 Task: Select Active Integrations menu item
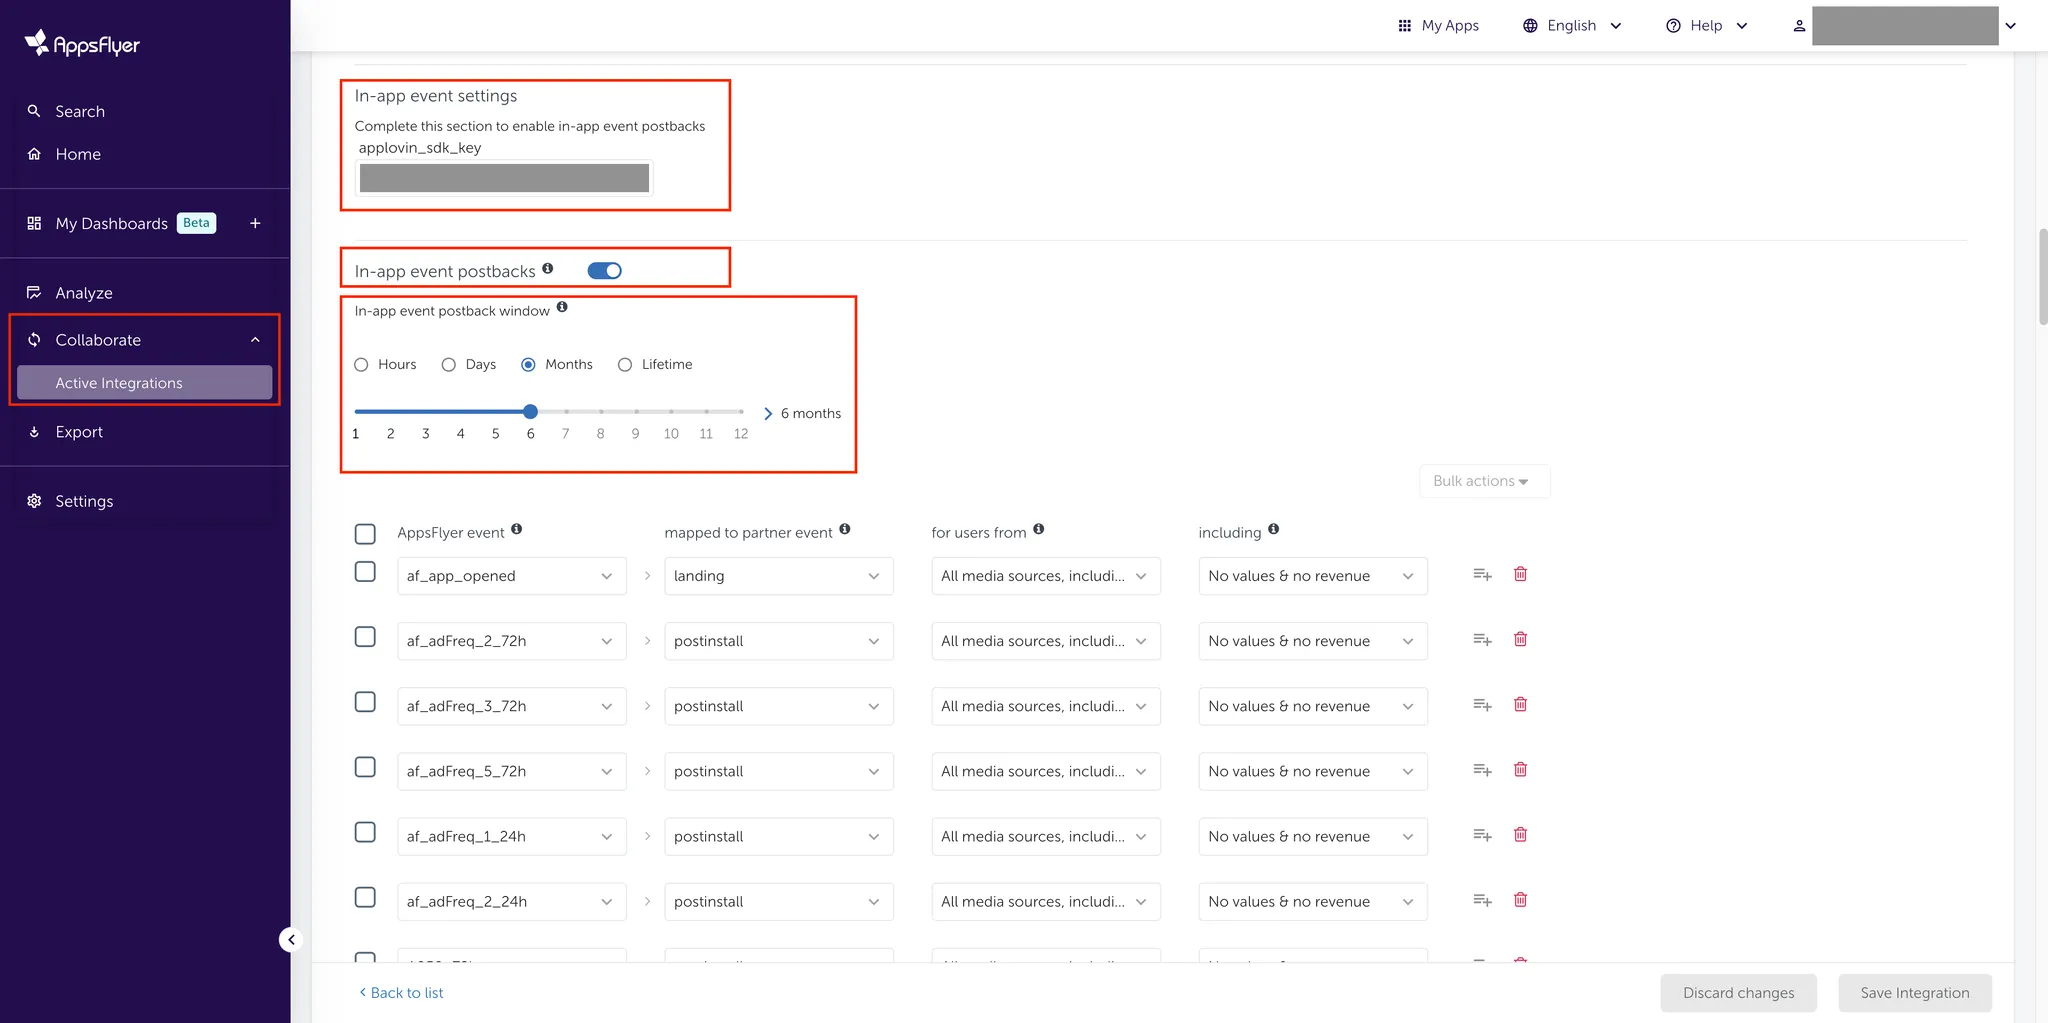[x=145, y=383]
